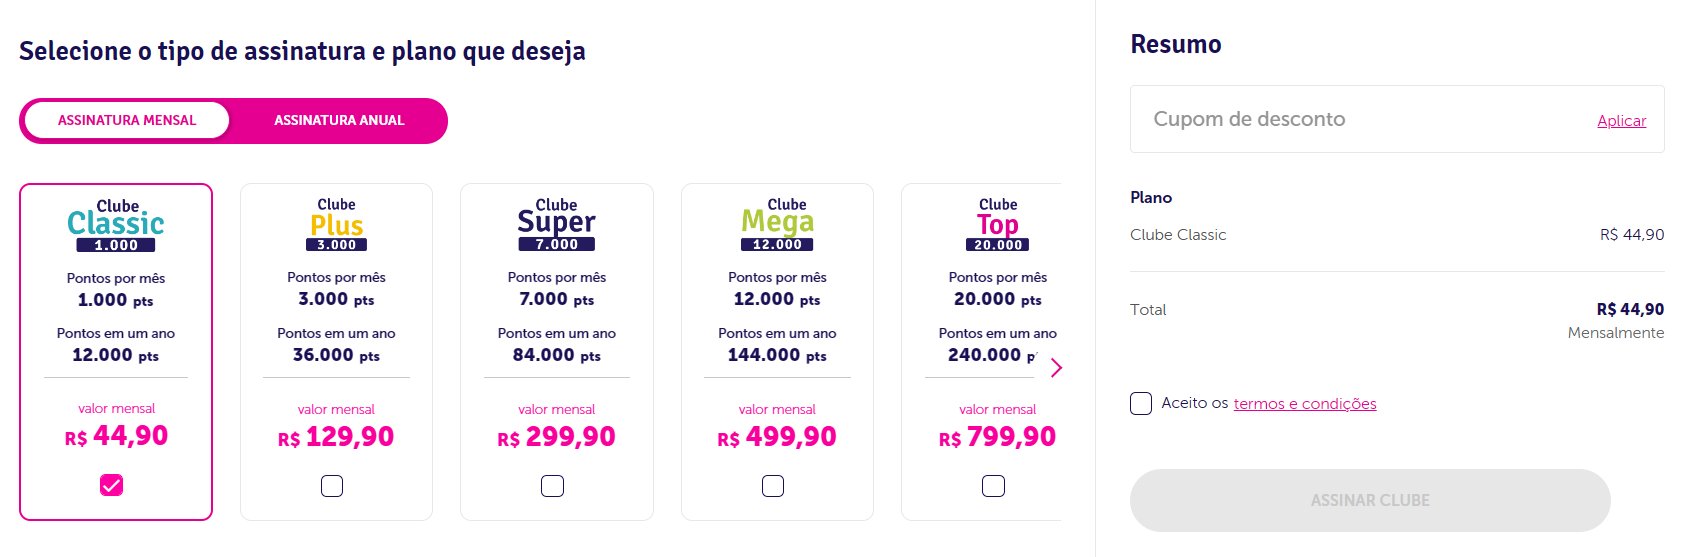The image size is (1698, 557).
Task: Click the Clube Top logo
Action: tap(998, 224)
